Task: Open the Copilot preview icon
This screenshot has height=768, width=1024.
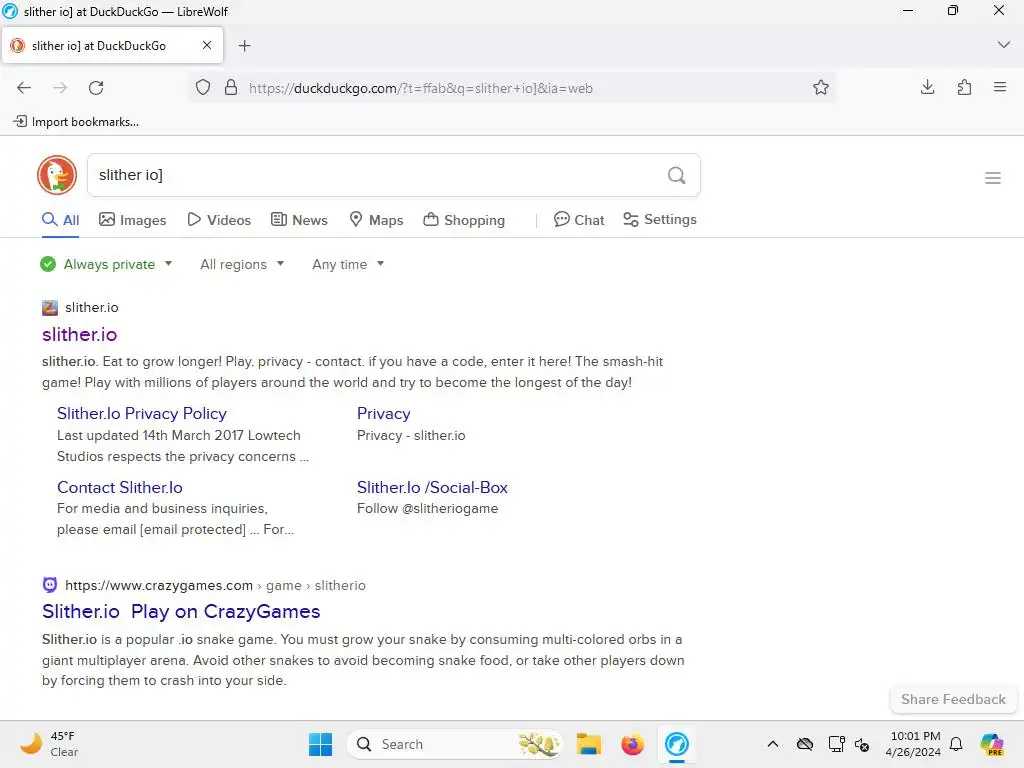Action: 992,744
